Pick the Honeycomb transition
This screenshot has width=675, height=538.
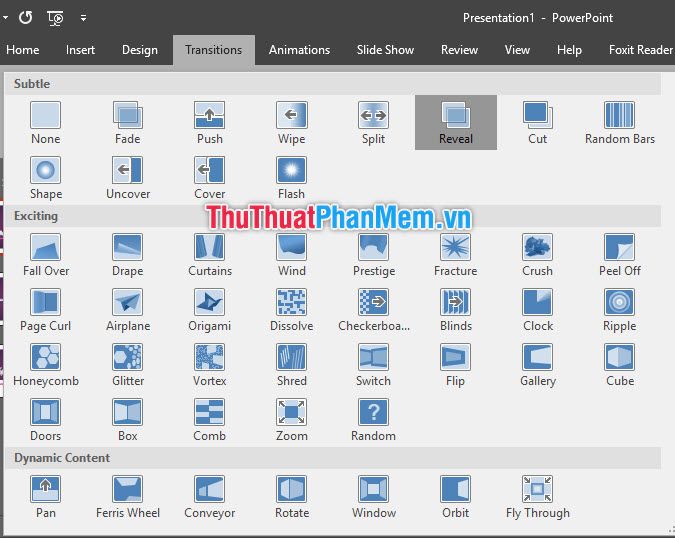click(46, 365)
